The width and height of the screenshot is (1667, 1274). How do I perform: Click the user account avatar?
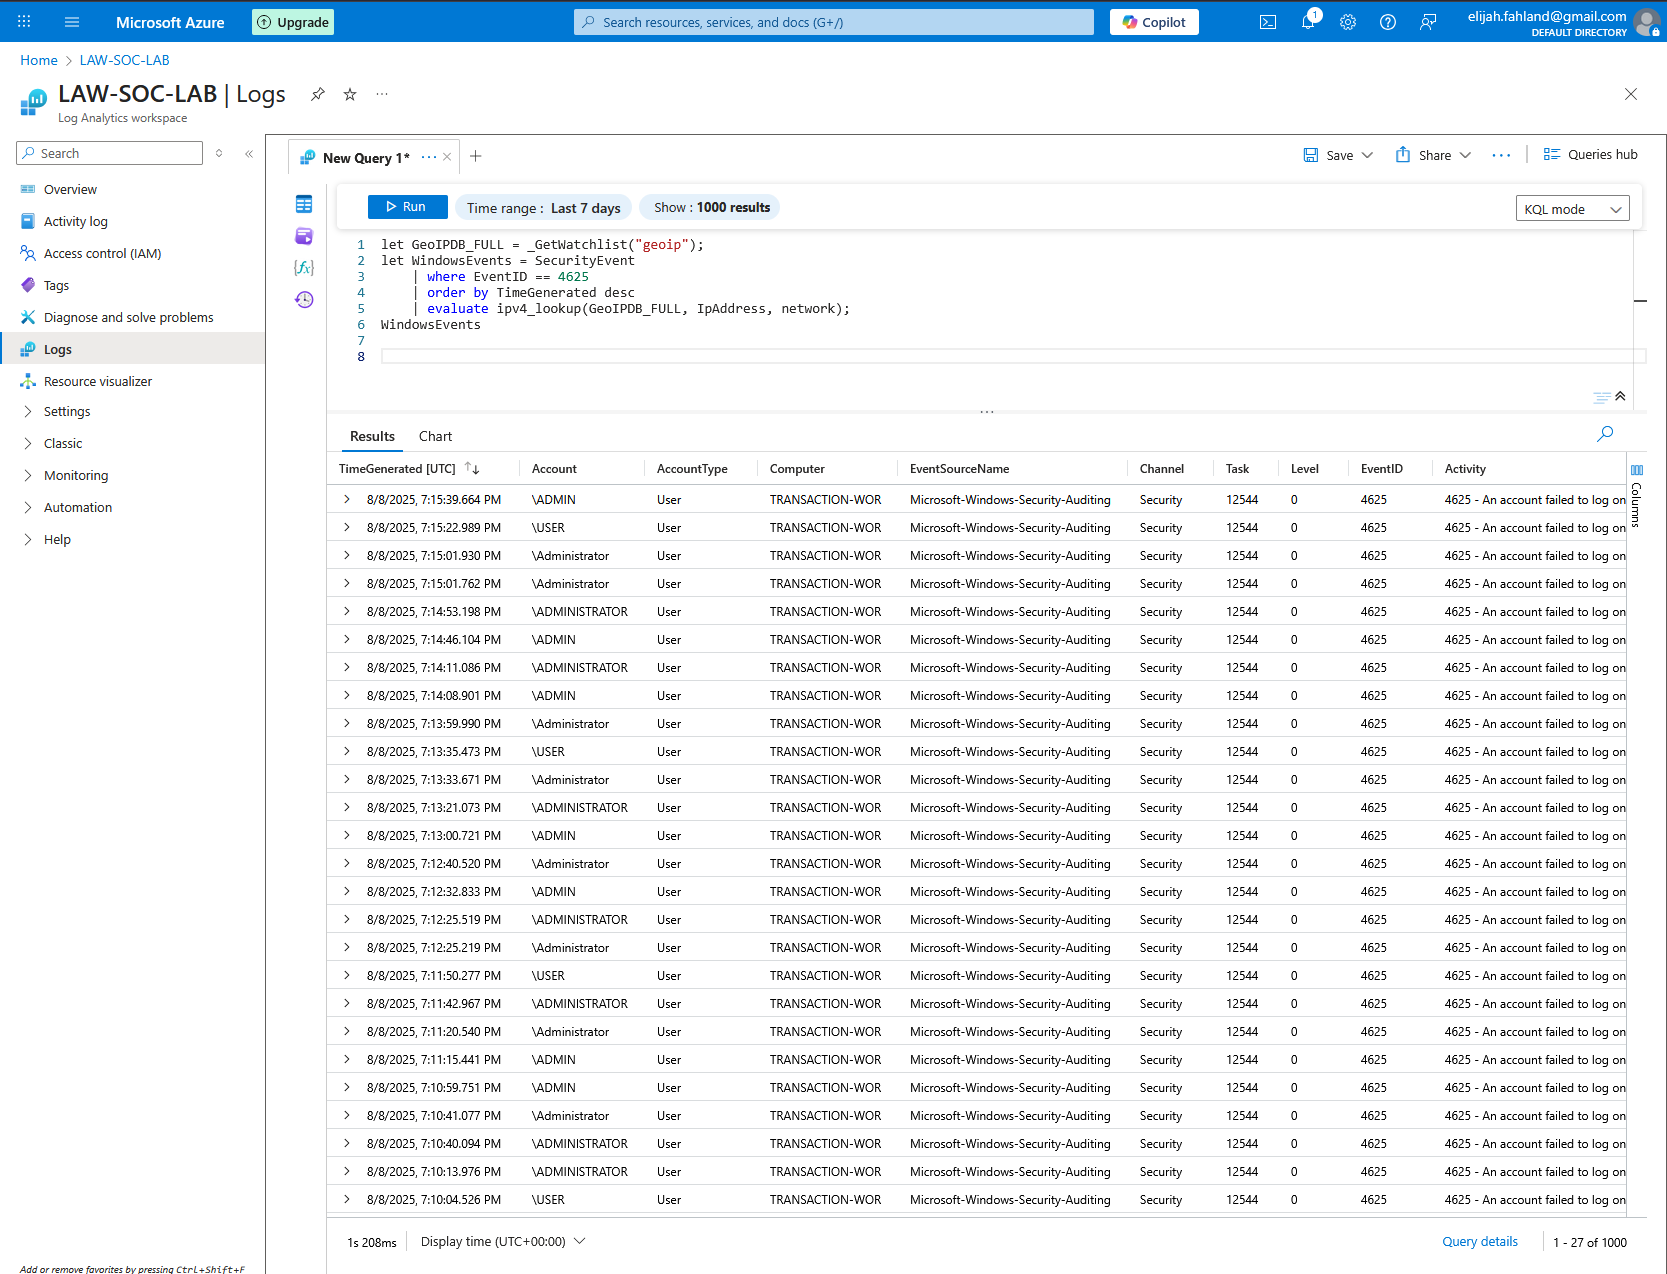click(x=1646, y=22)
